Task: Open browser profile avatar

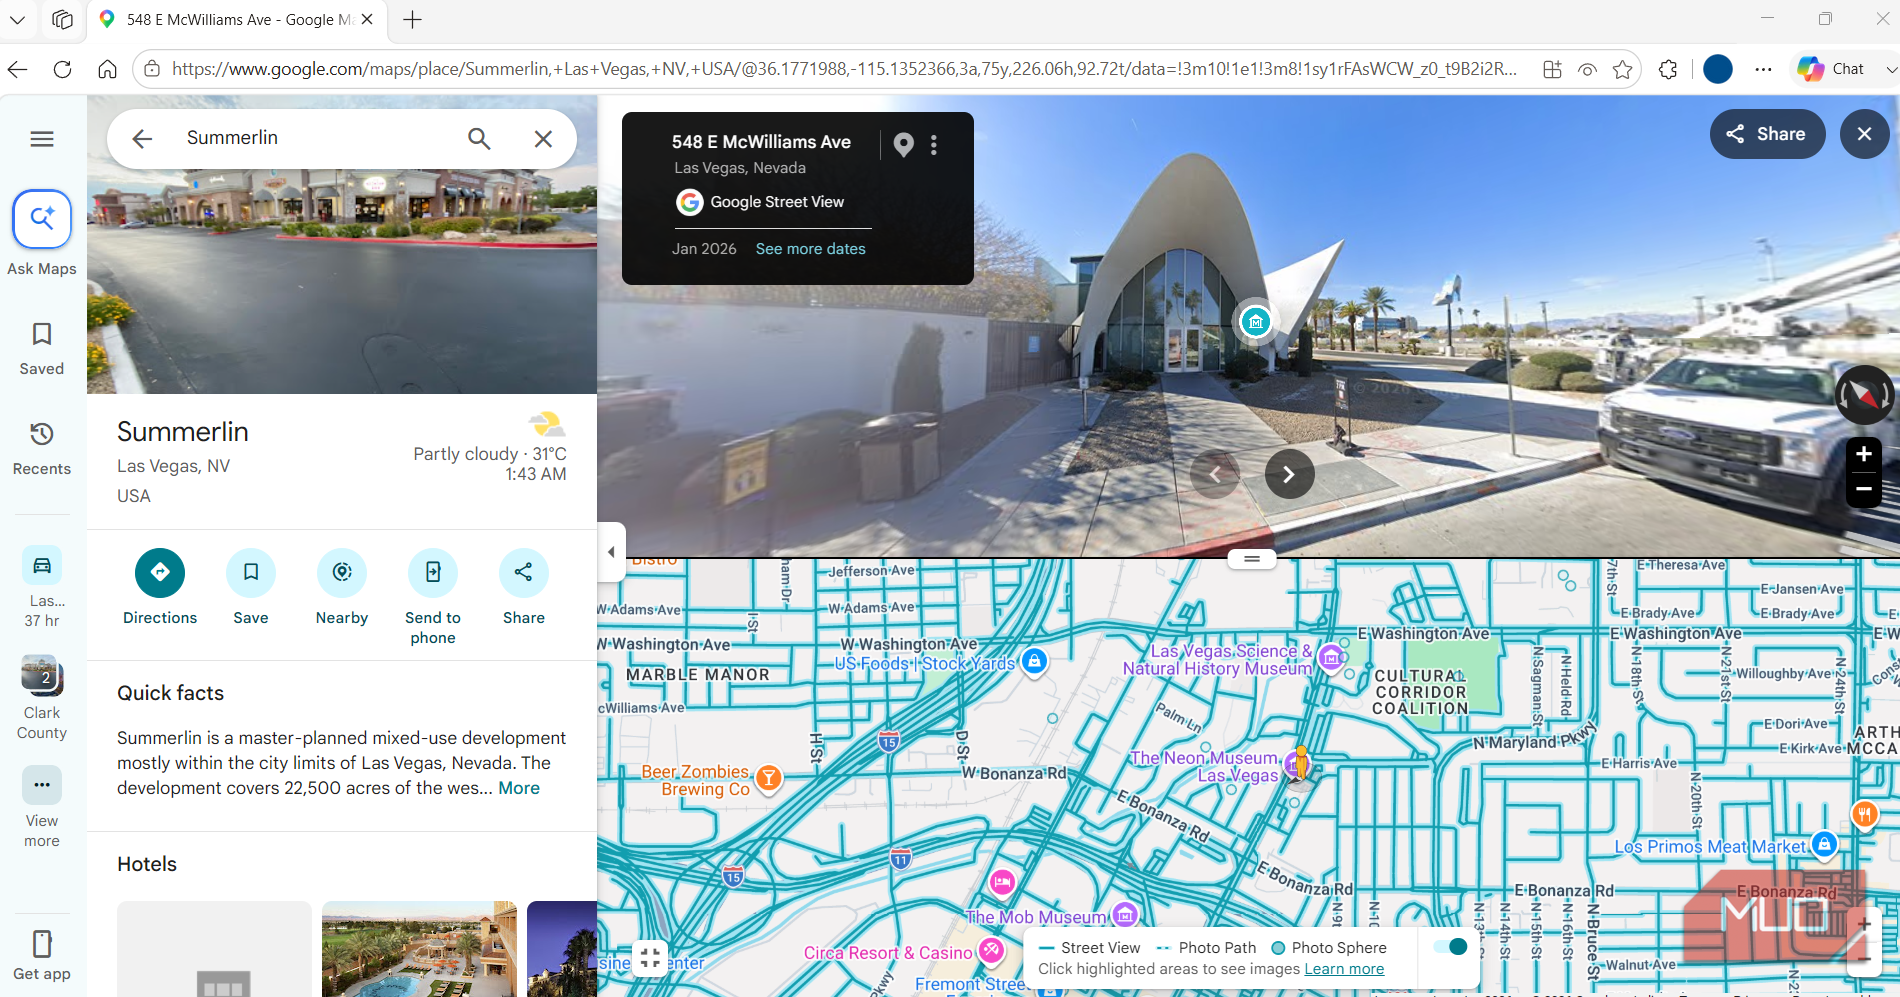Action: tap(1718, 69)
